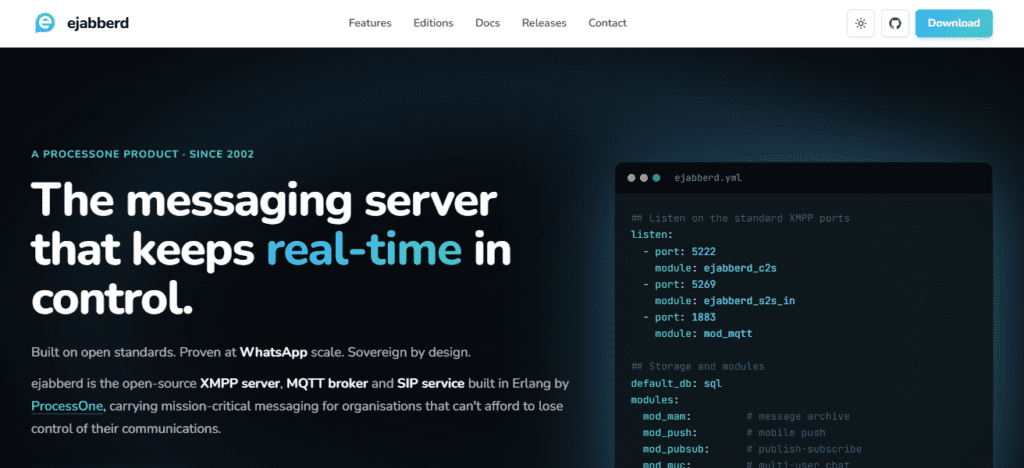Click the 'listen:' line in the code
The height and width of the screenshot is (468, 1024).
(x=652, y=234)
